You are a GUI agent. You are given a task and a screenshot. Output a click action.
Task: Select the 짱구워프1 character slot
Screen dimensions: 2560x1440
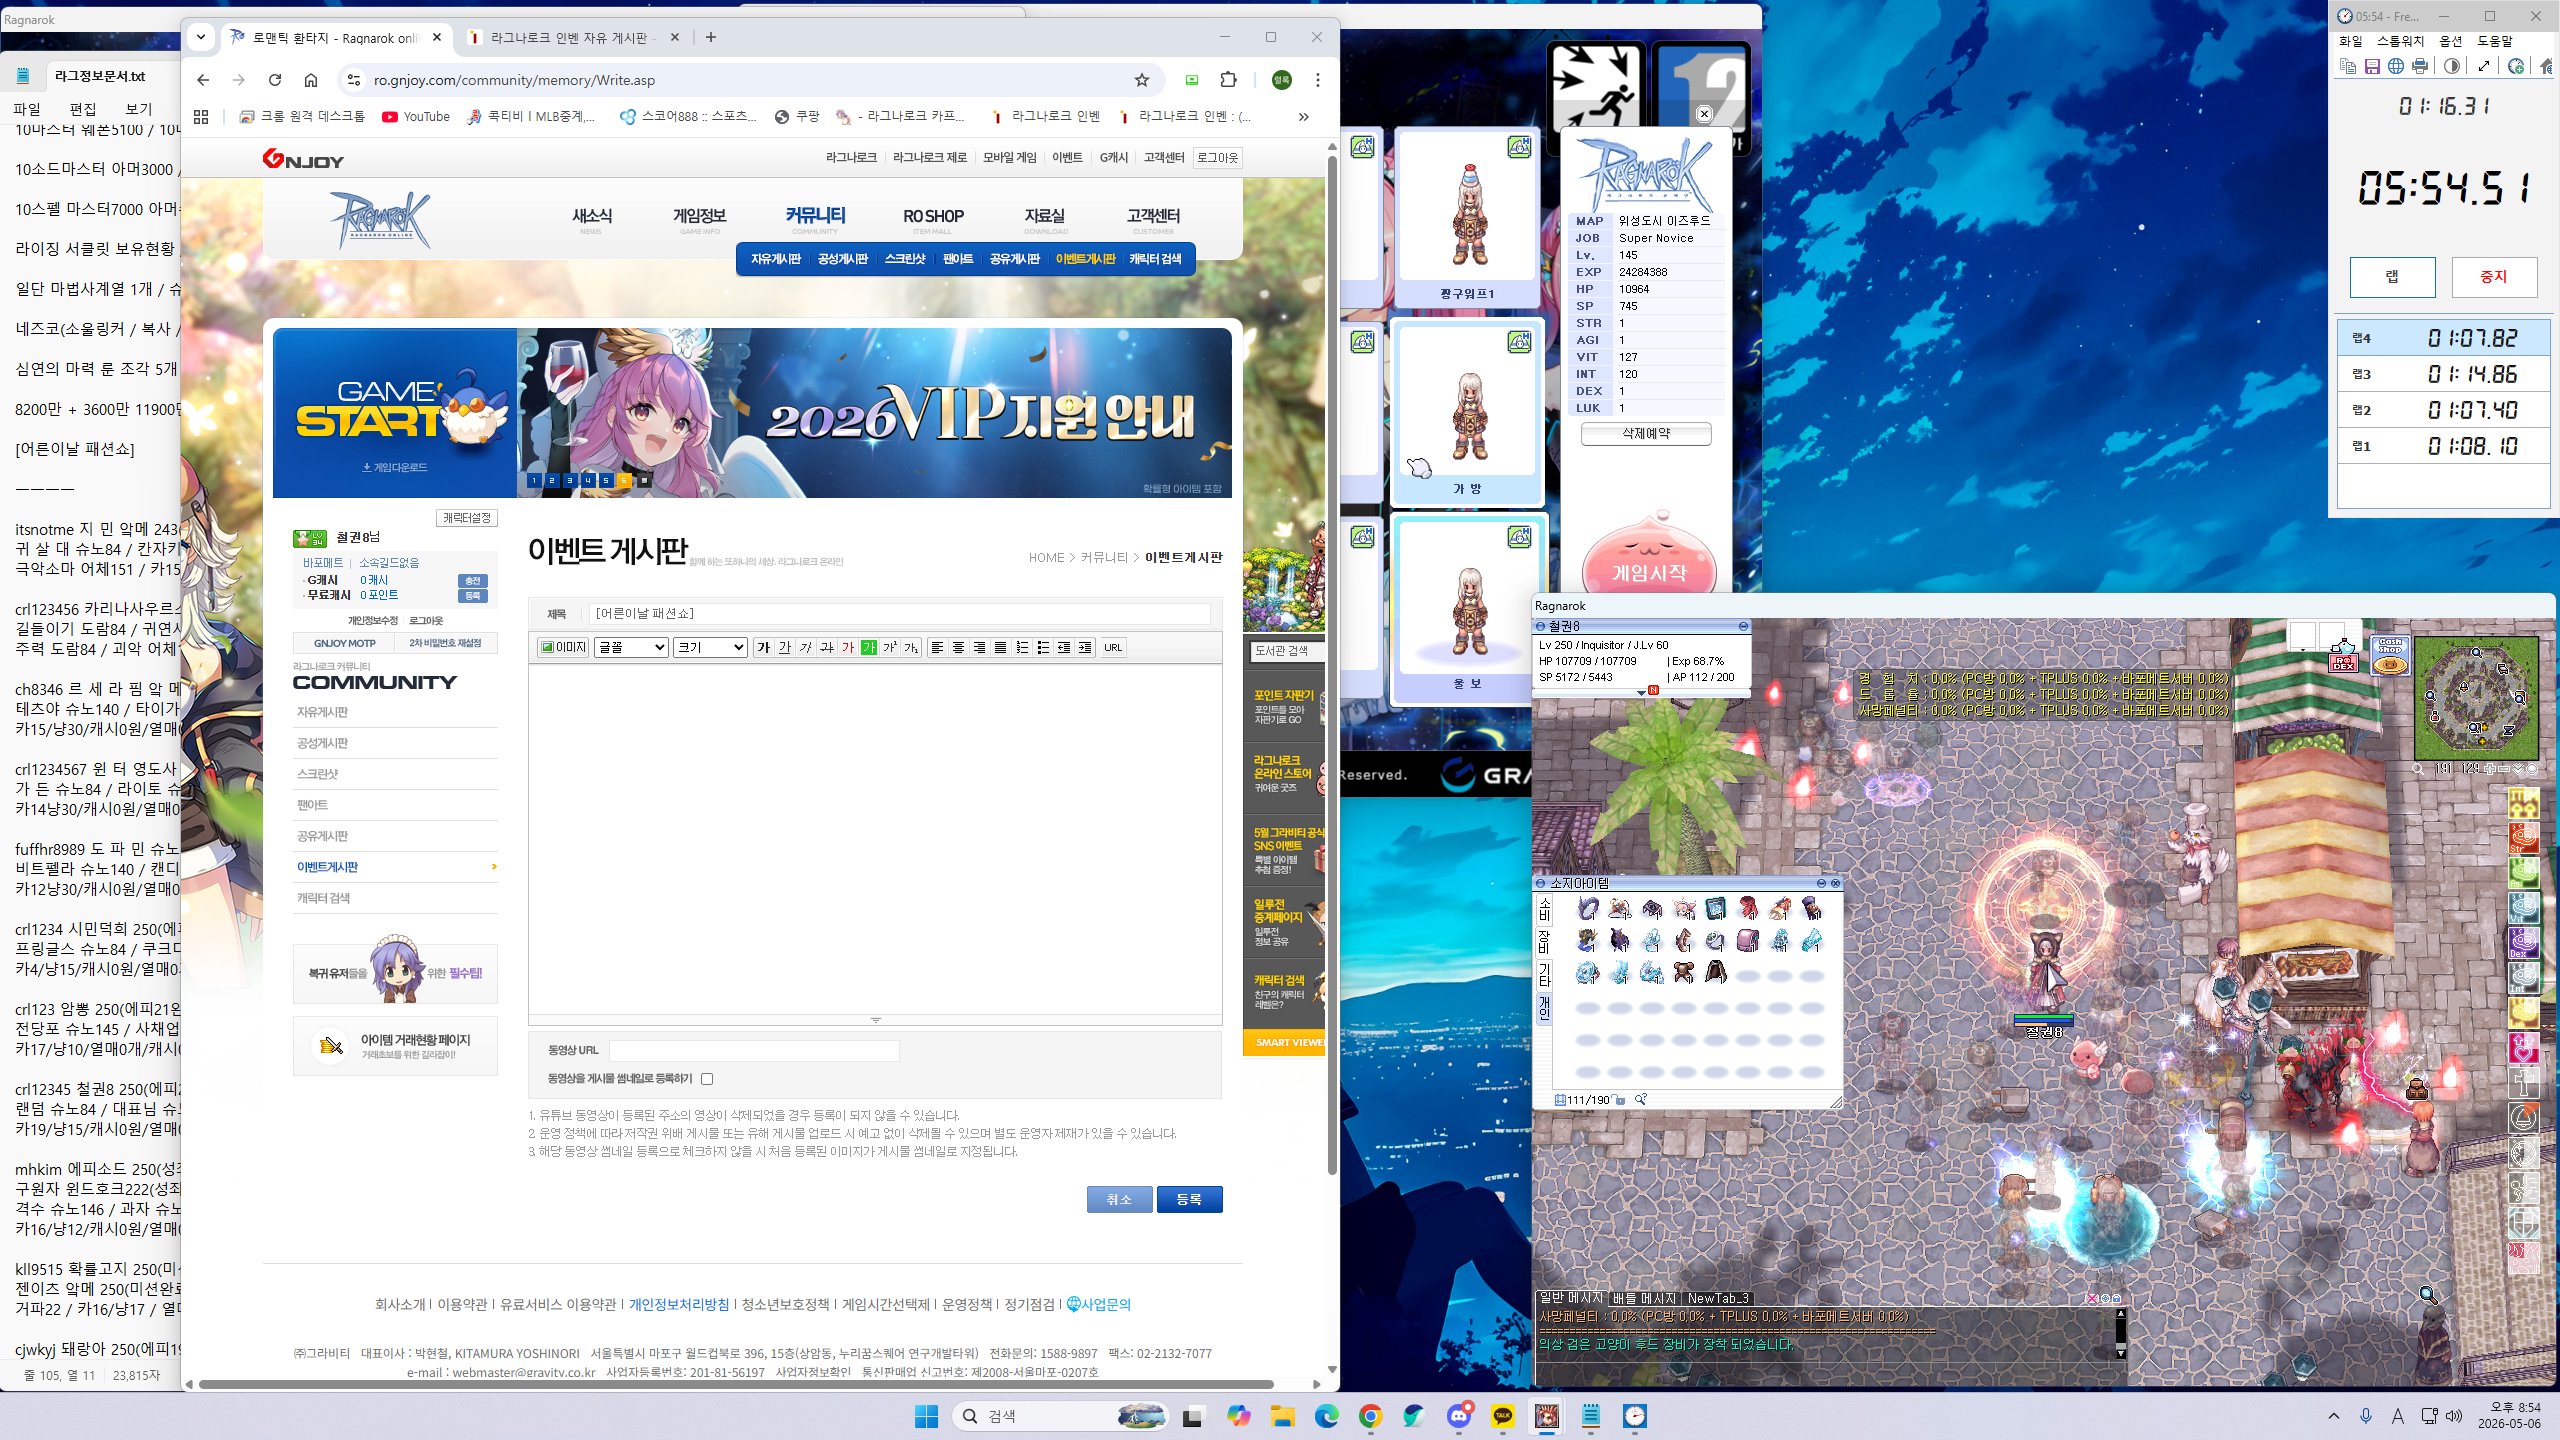(x=1467, y=218)
